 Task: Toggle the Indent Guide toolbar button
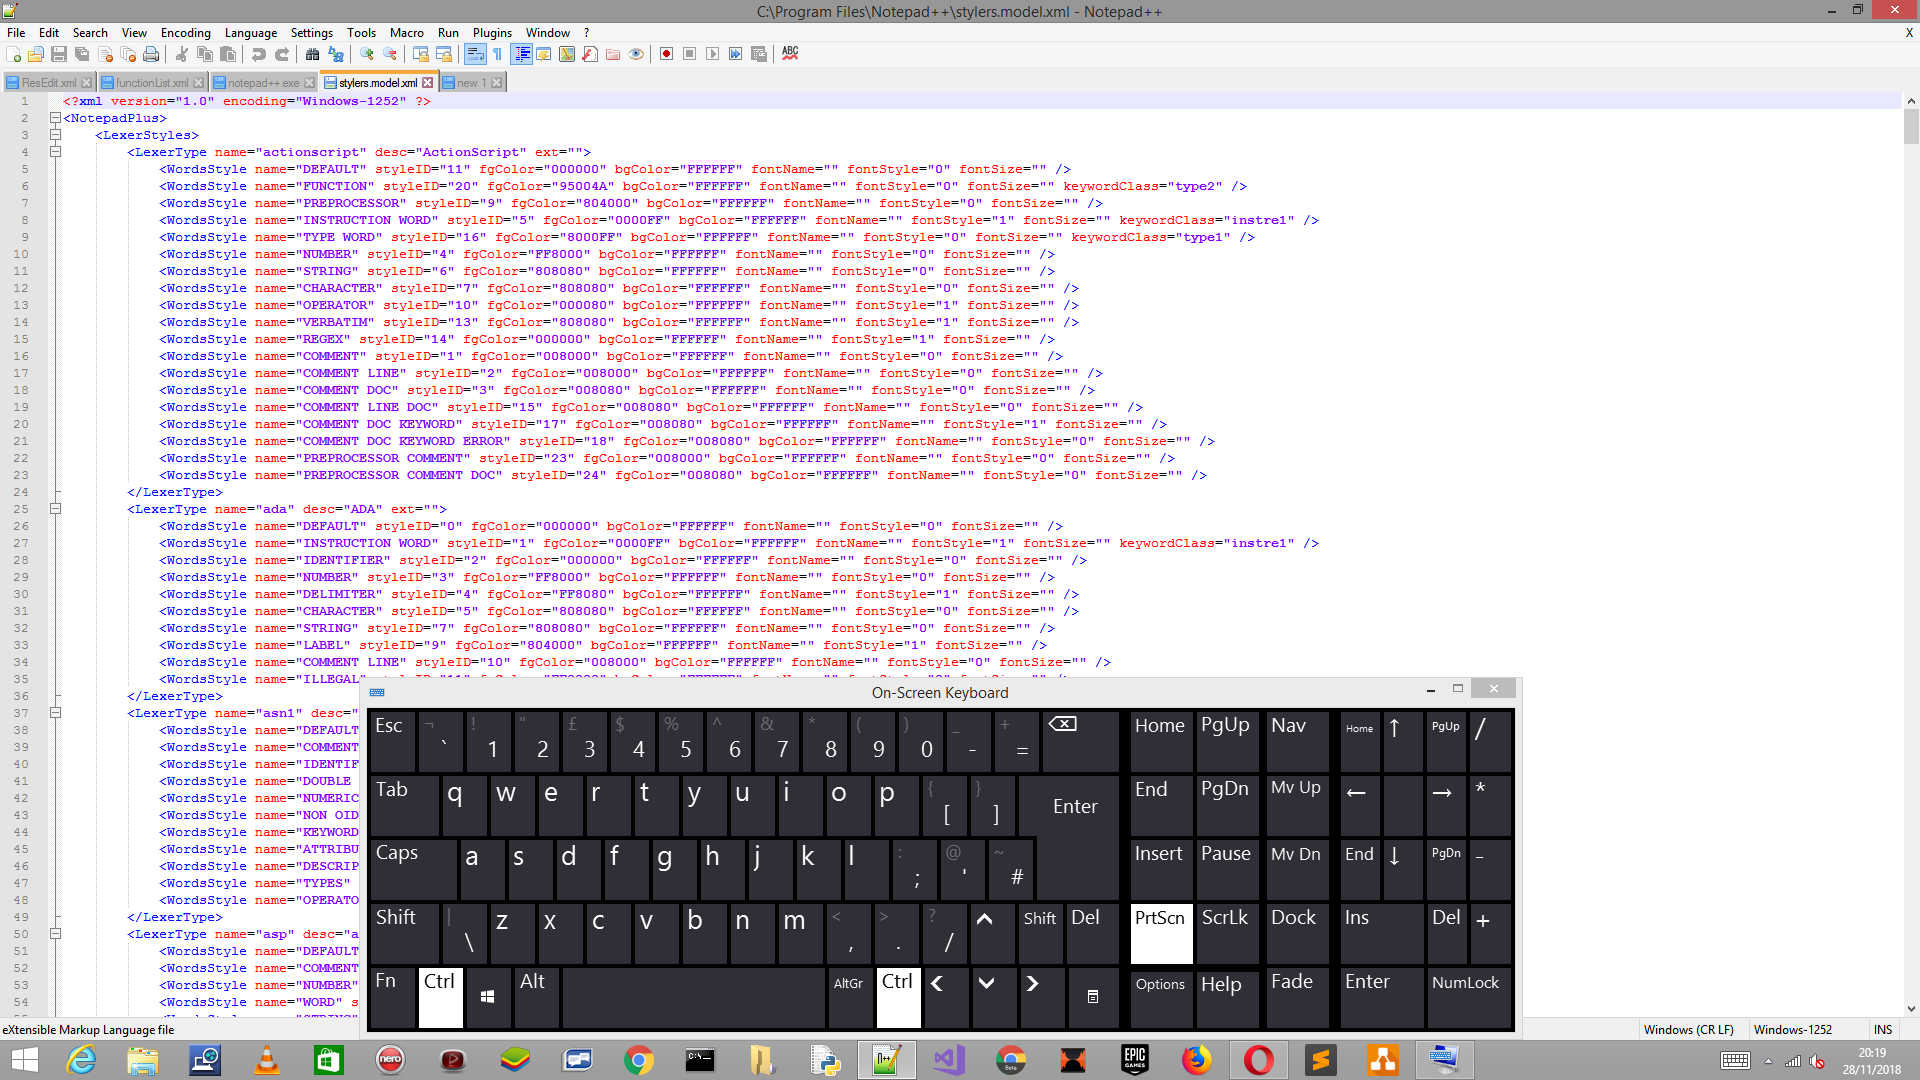[521, 54]
